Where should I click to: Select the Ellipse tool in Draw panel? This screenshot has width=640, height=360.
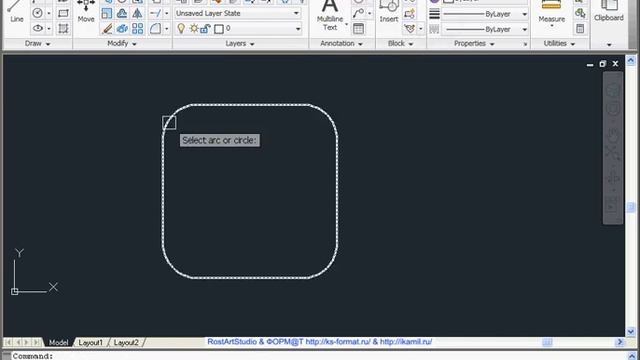pos(38,29)
